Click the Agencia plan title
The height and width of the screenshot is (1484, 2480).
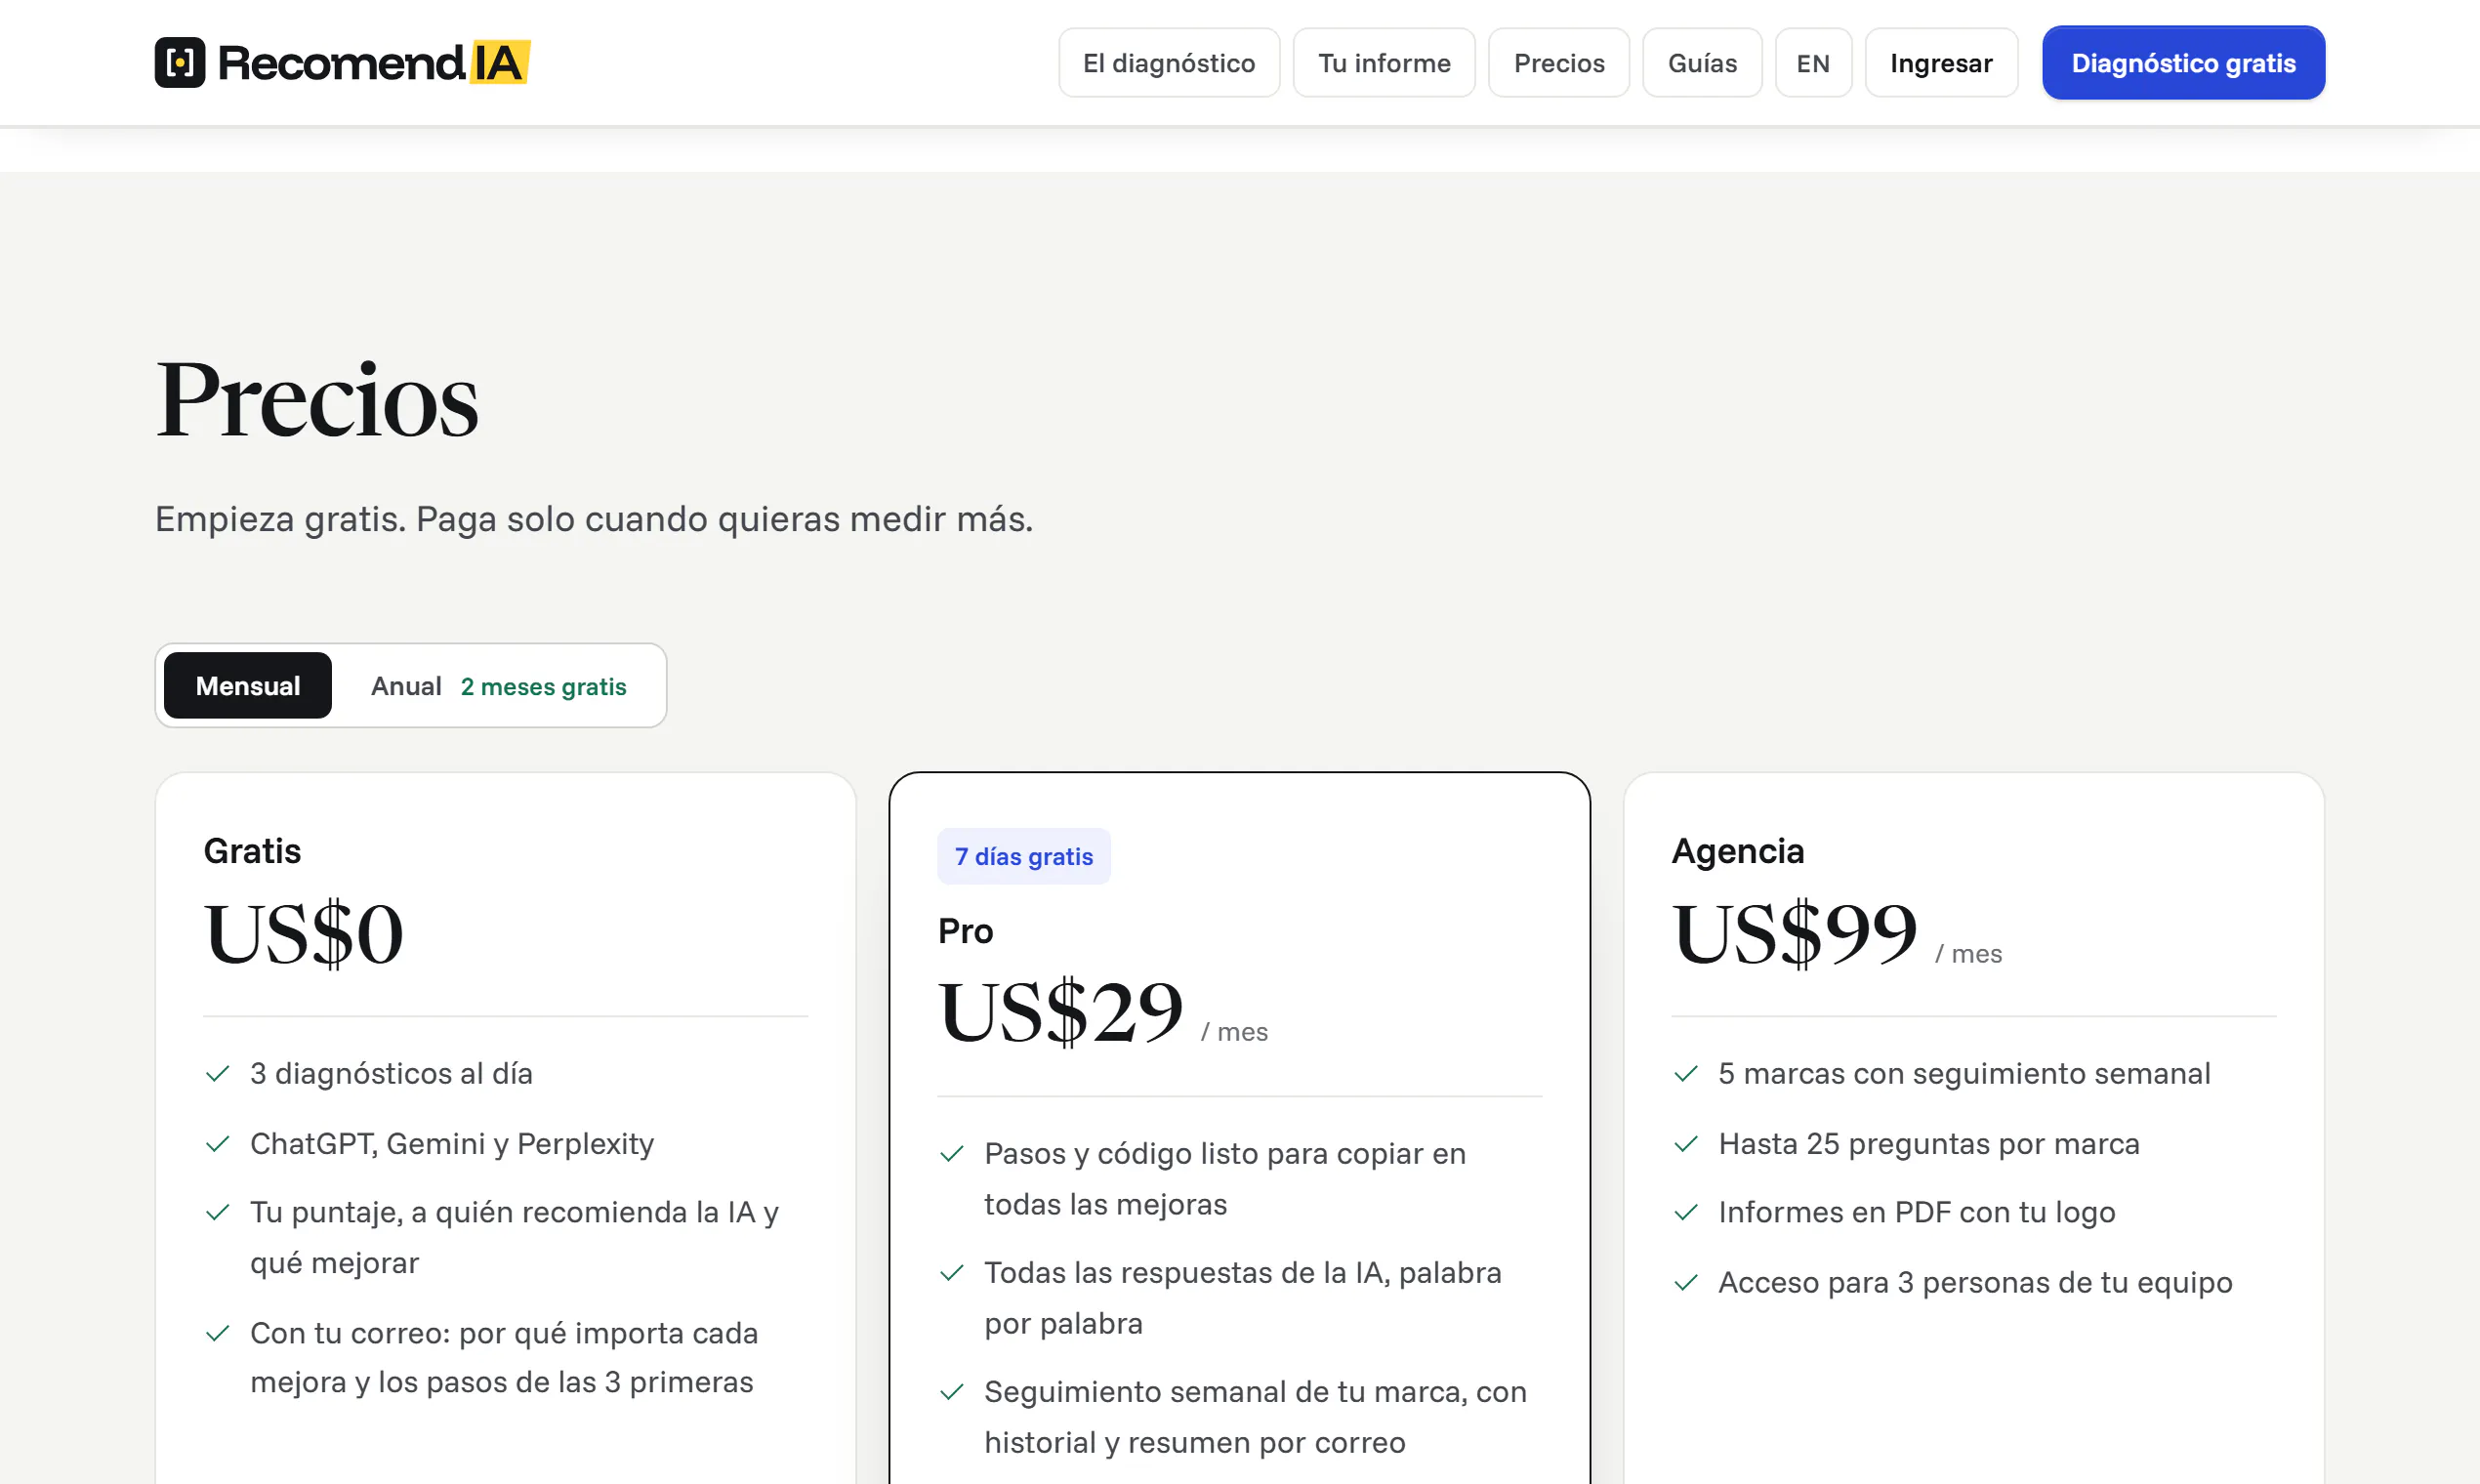1738,851
